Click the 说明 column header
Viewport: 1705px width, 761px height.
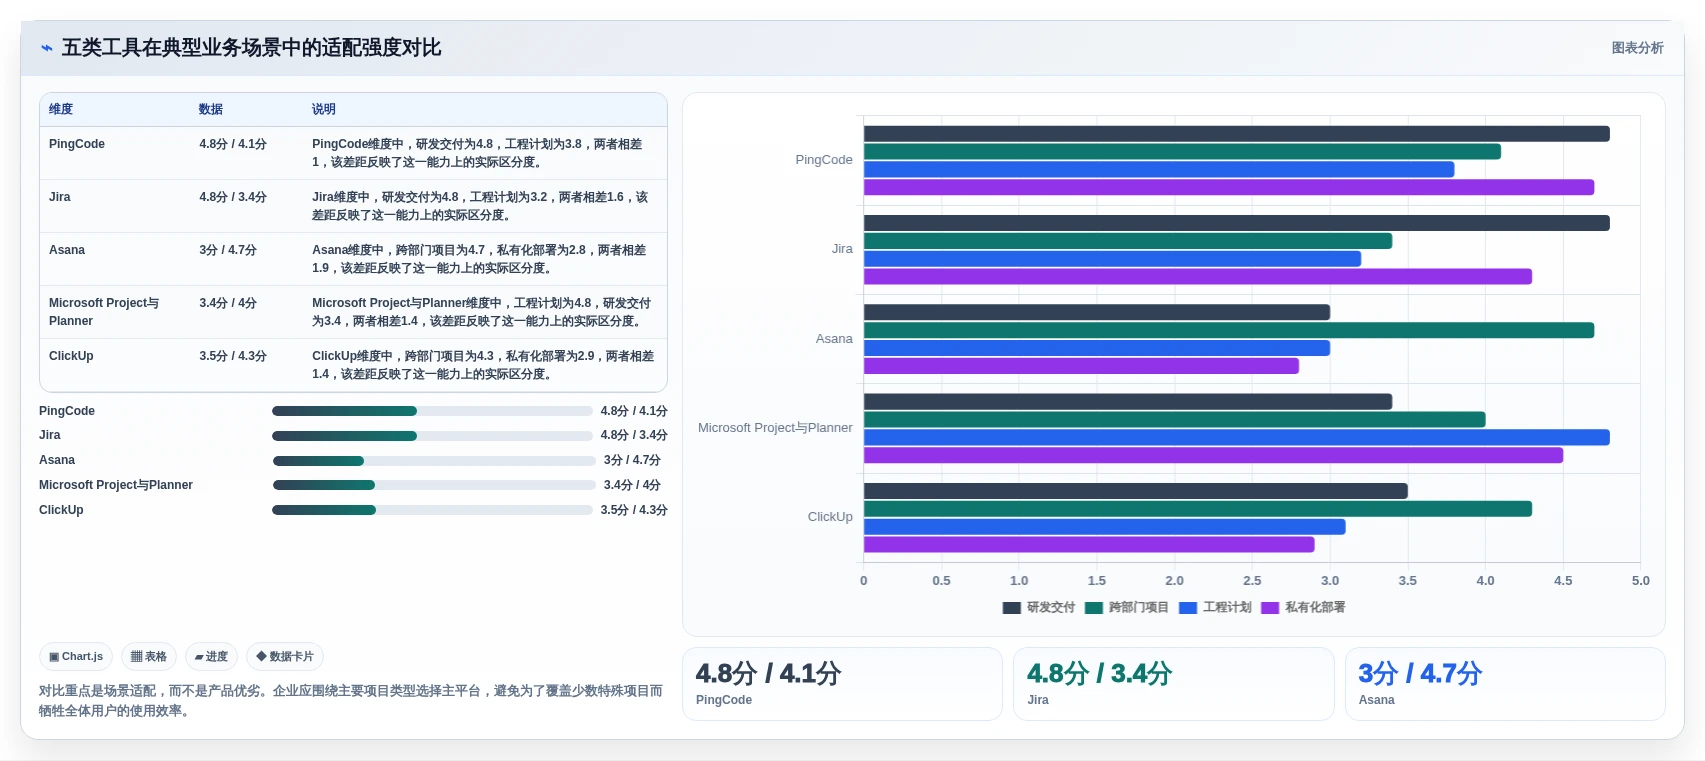(x=324, y=109)
